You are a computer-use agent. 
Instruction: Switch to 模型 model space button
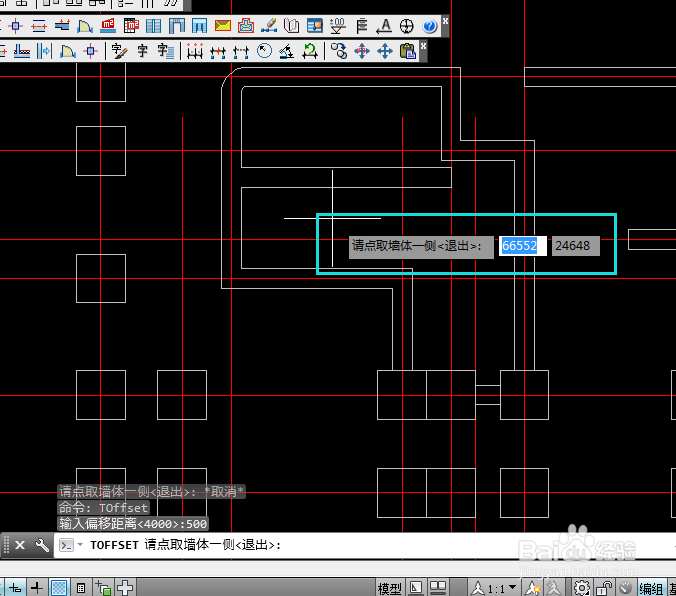tap(390, 589)
